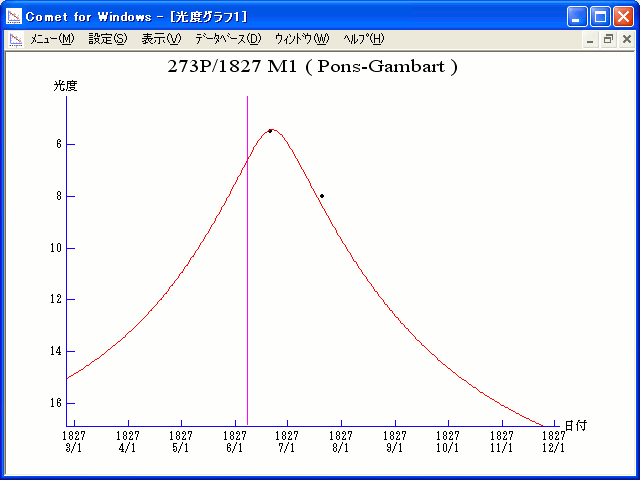Viewport: 640px width, 480px height.
Task: Minimize the inner 光度グラフ1 child window
Action: click(591, 39)
